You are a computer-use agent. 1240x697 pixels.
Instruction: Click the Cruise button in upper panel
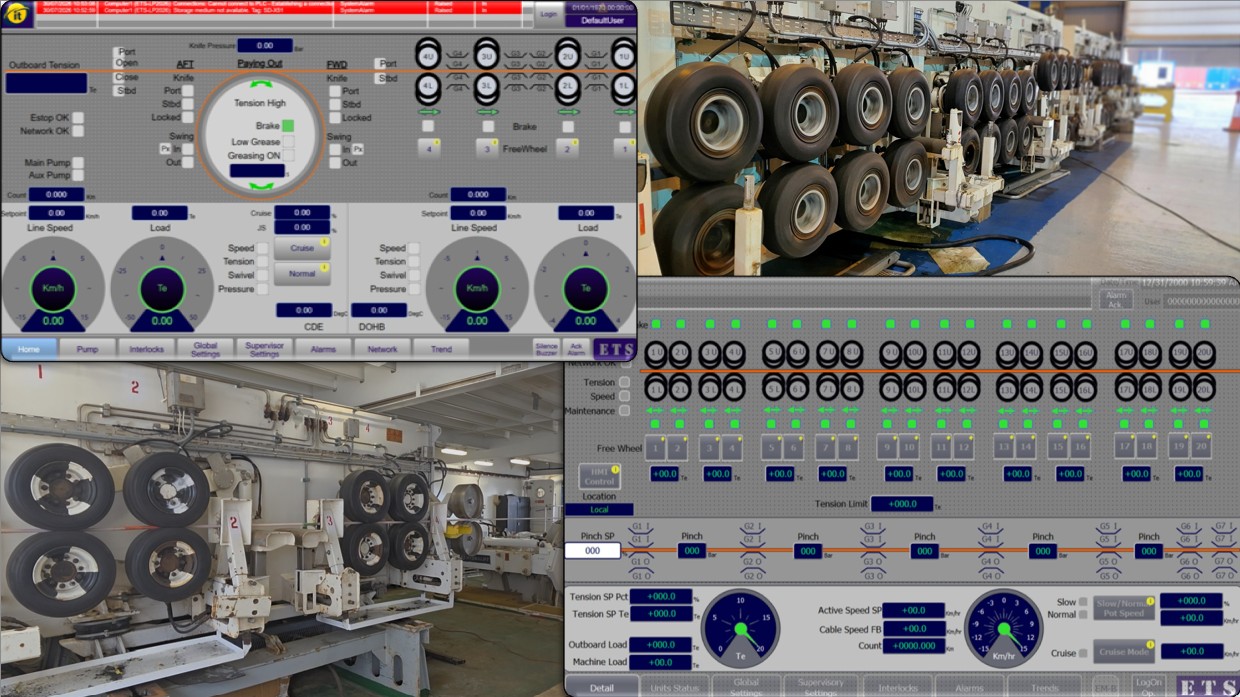click(302, 248)
